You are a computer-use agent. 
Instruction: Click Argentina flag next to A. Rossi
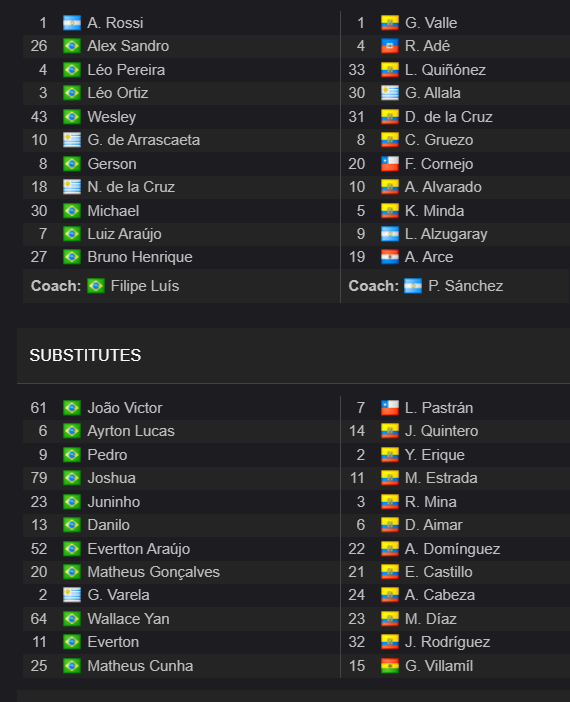click(x=72, y=23)
